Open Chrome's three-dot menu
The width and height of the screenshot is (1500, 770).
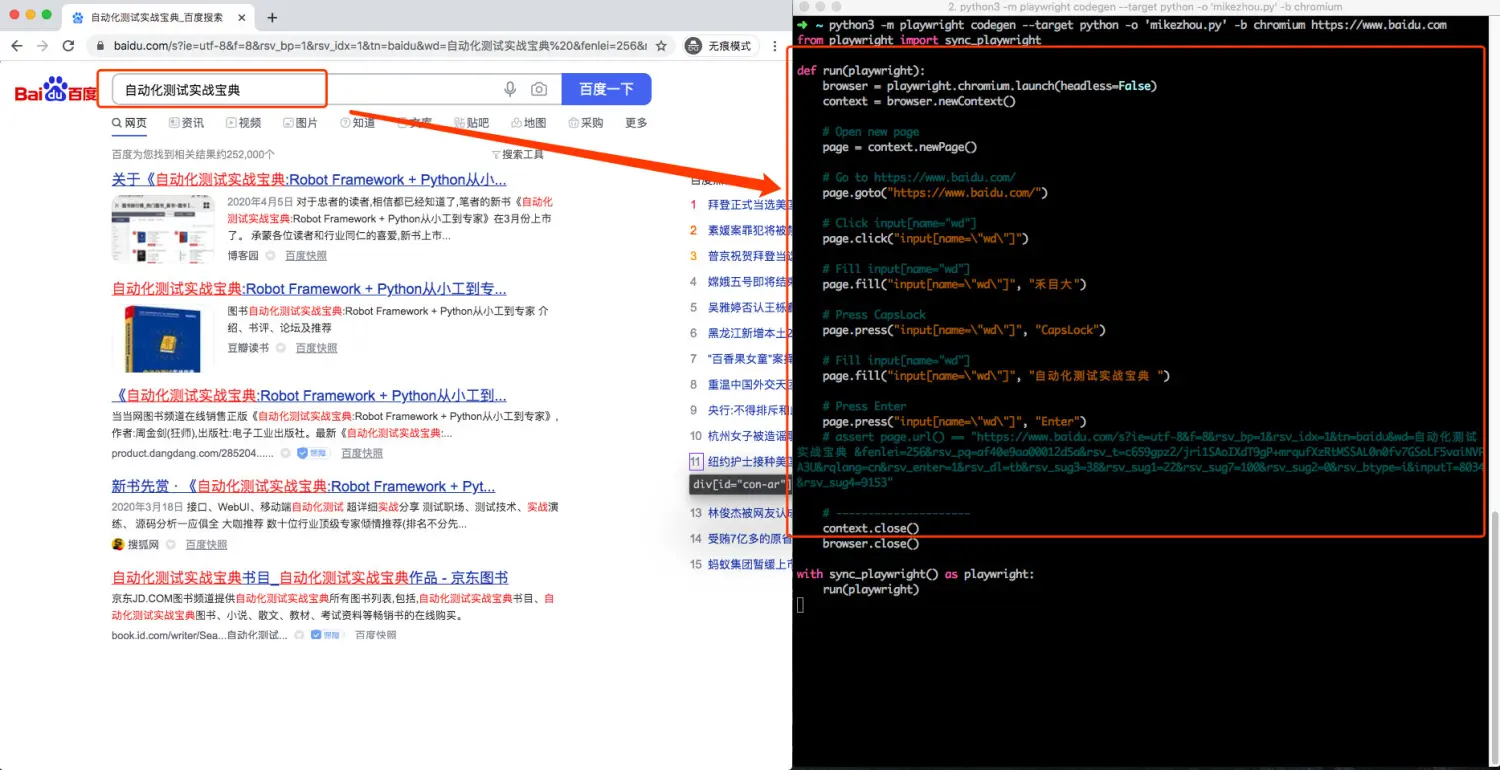point(775,46)
